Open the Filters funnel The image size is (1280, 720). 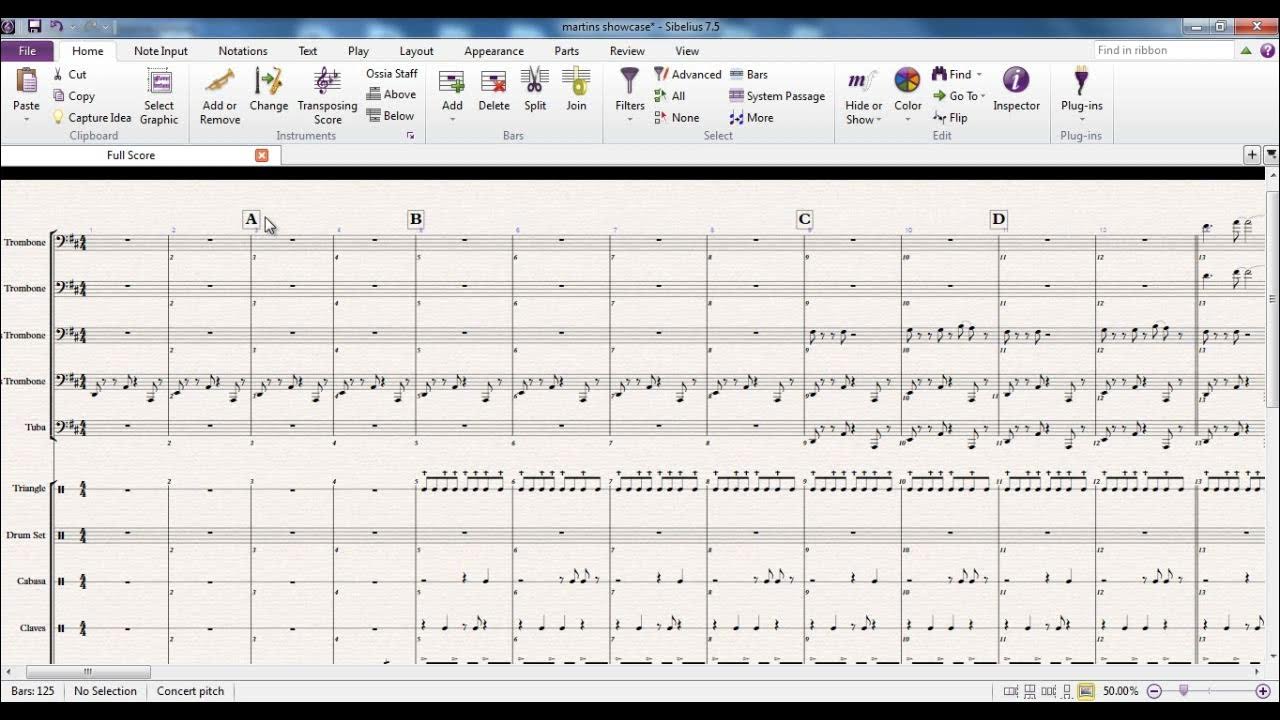[x=630, y=81]
